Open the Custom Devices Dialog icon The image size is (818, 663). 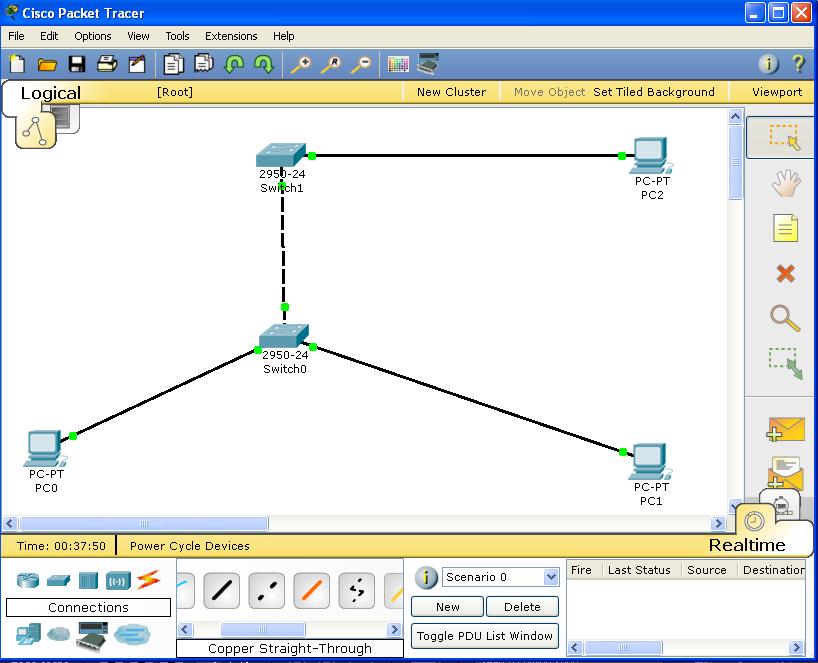(428, 64)
